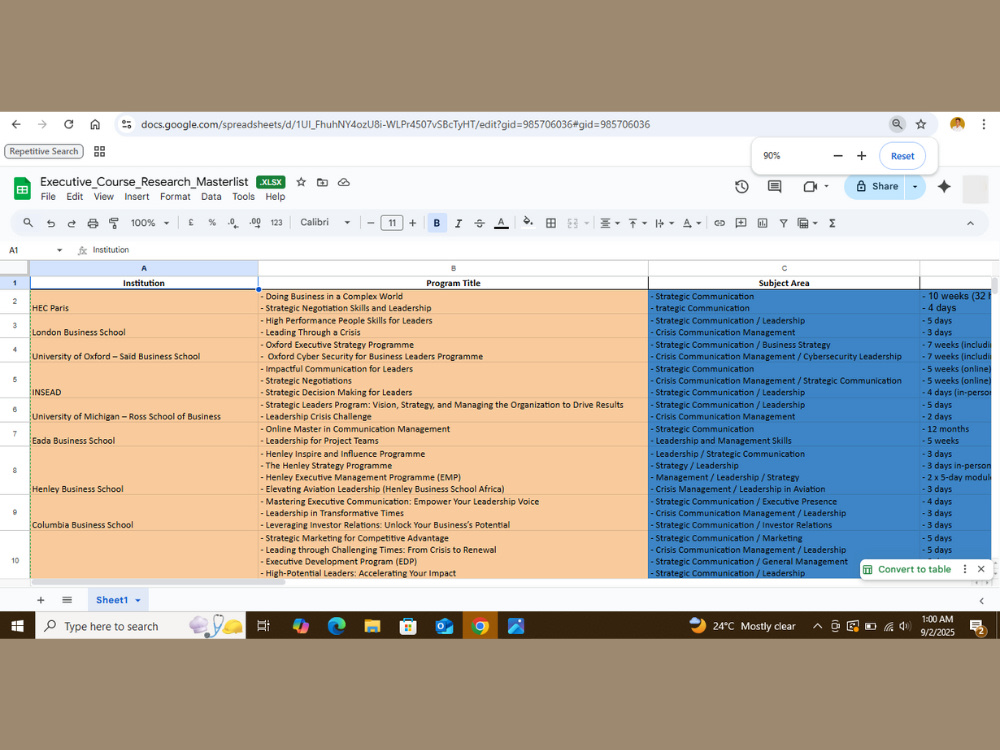Undo the last action

coord(50,223)
